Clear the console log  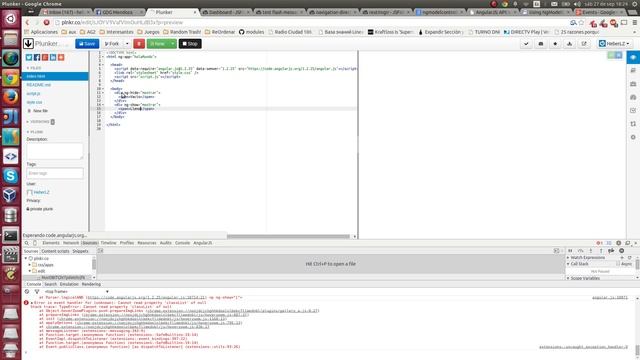point(27,292)
